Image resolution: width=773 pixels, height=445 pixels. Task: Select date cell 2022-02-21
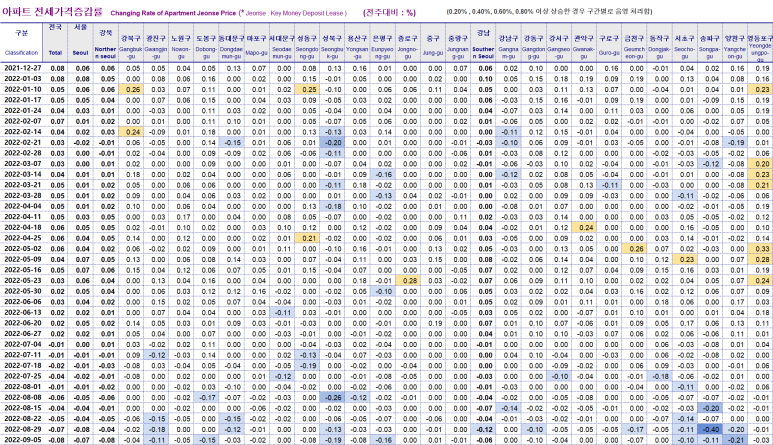22,142
